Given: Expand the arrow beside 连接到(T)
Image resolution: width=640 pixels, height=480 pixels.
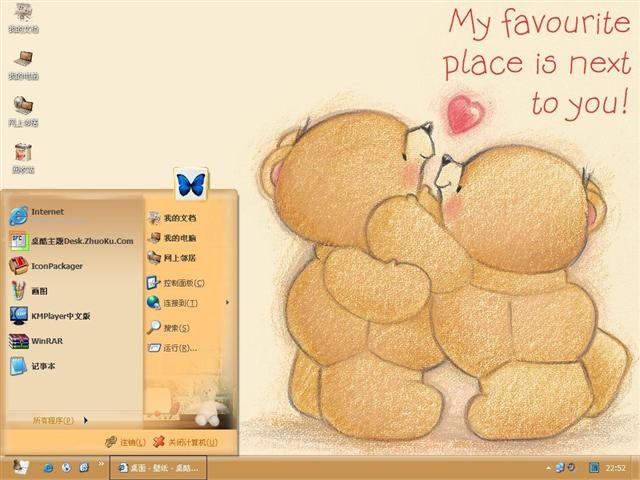Looking at the screenshot, I should [227, 302].
